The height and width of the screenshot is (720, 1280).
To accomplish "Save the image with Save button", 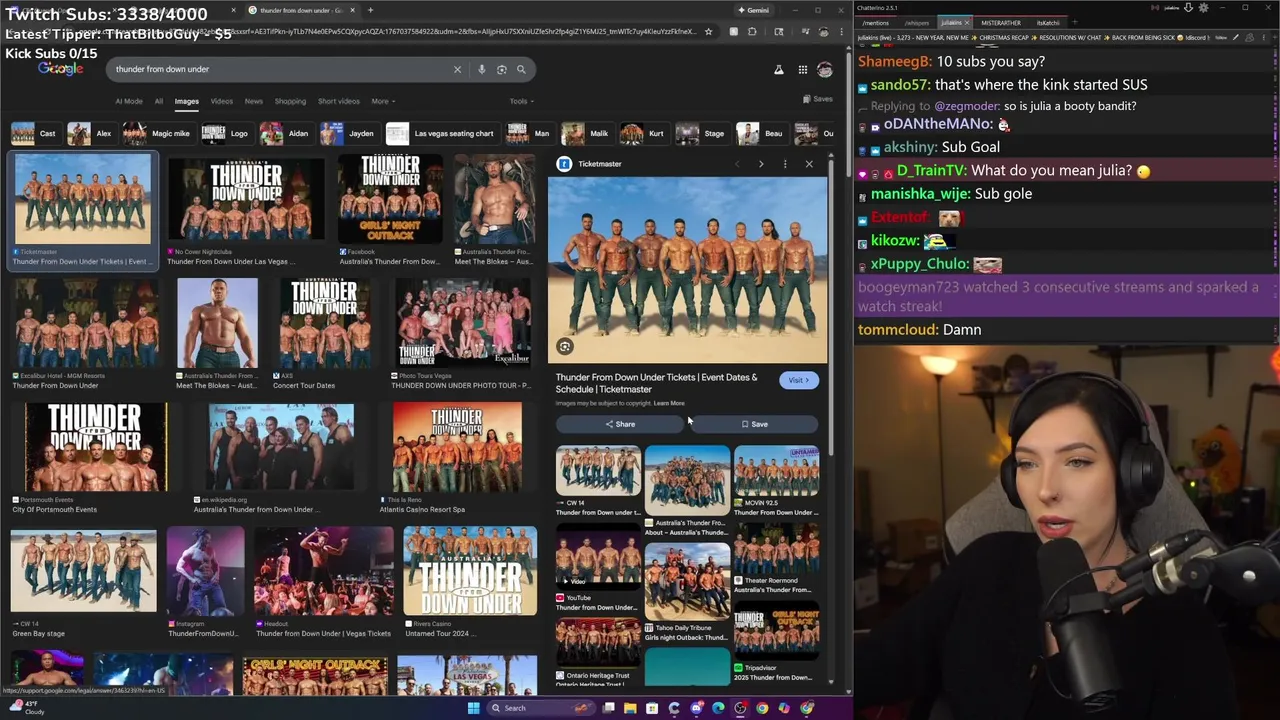I will 754,424.
